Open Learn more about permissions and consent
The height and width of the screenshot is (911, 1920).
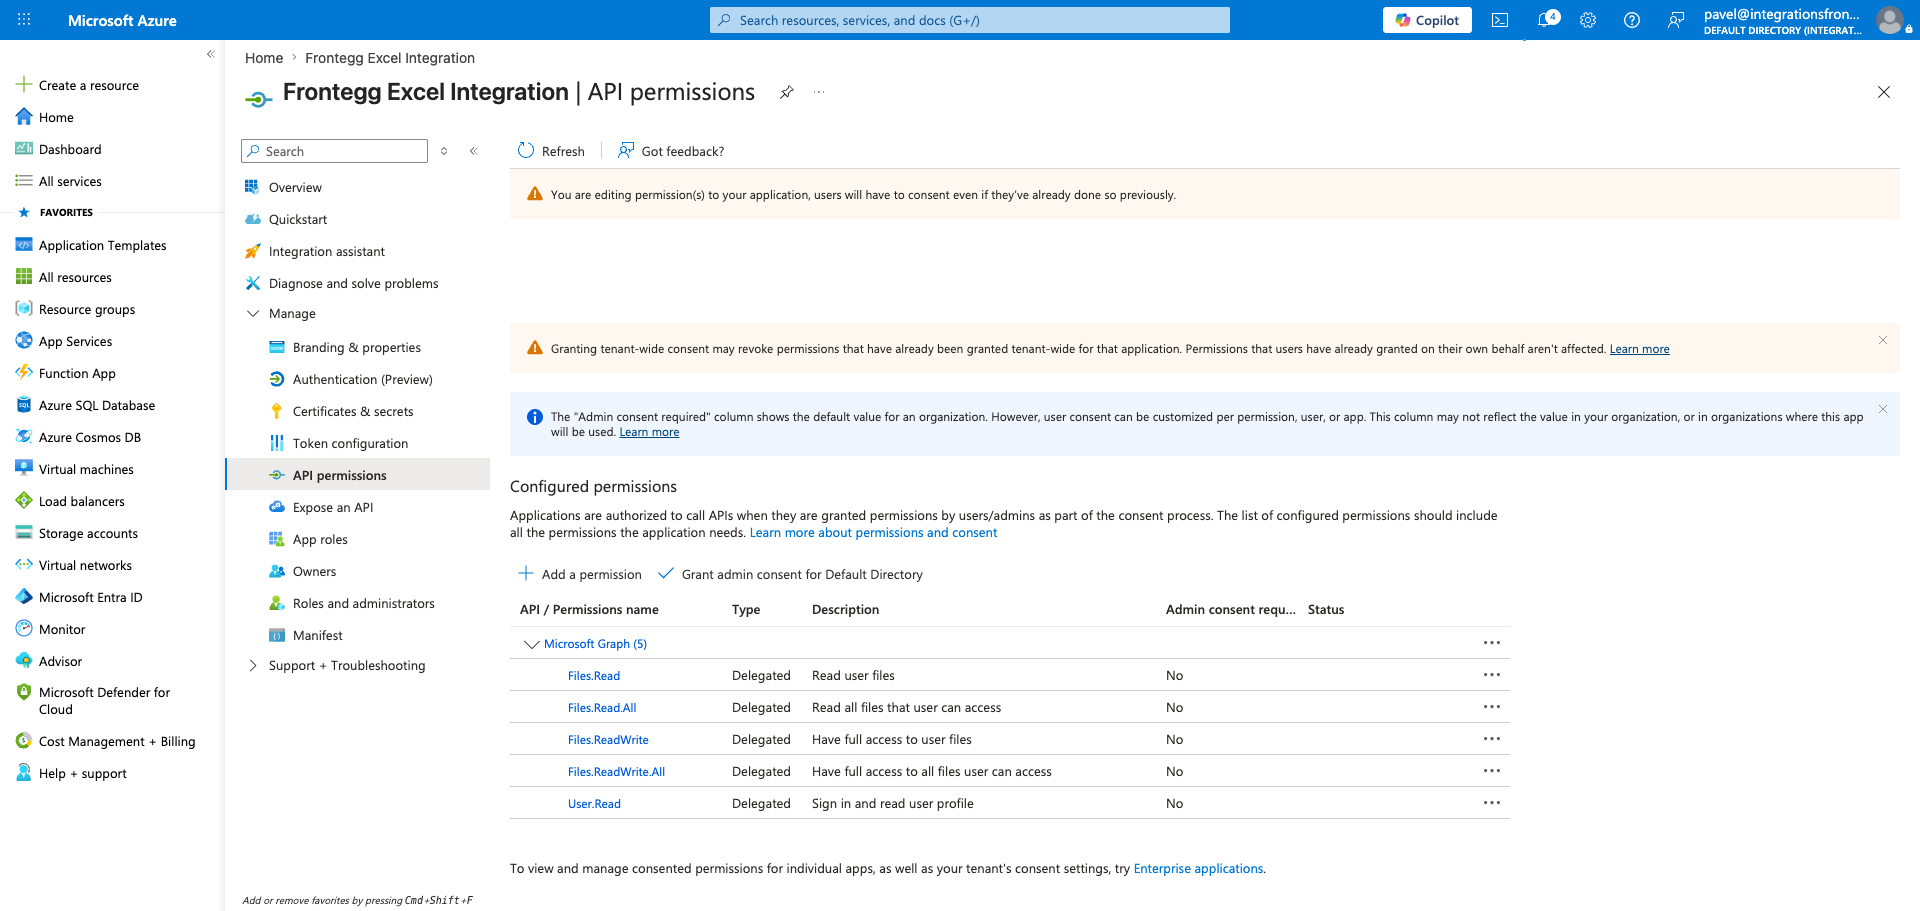tap(873, 533)
